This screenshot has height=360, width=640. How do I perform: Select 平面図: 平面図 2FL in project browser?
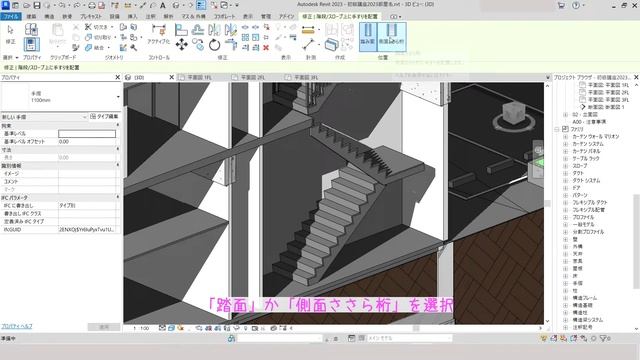pyautogui.click(x=608, y=93)
